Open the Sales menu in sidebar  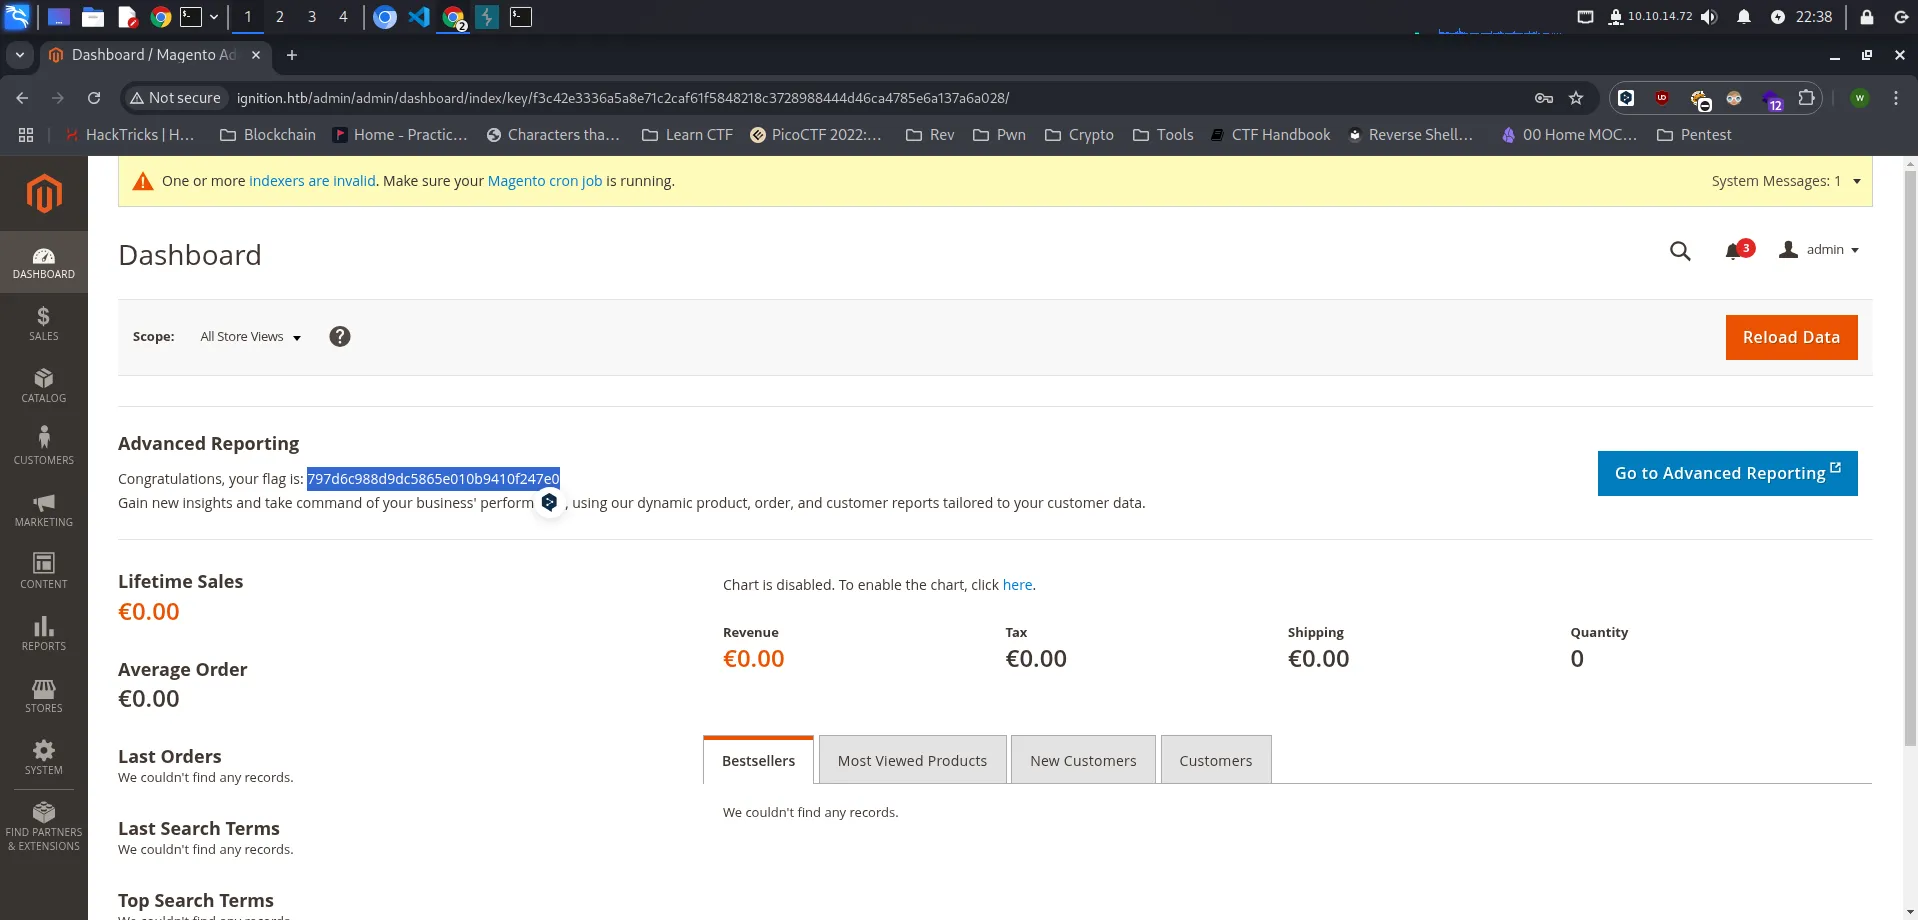[43, 323]
